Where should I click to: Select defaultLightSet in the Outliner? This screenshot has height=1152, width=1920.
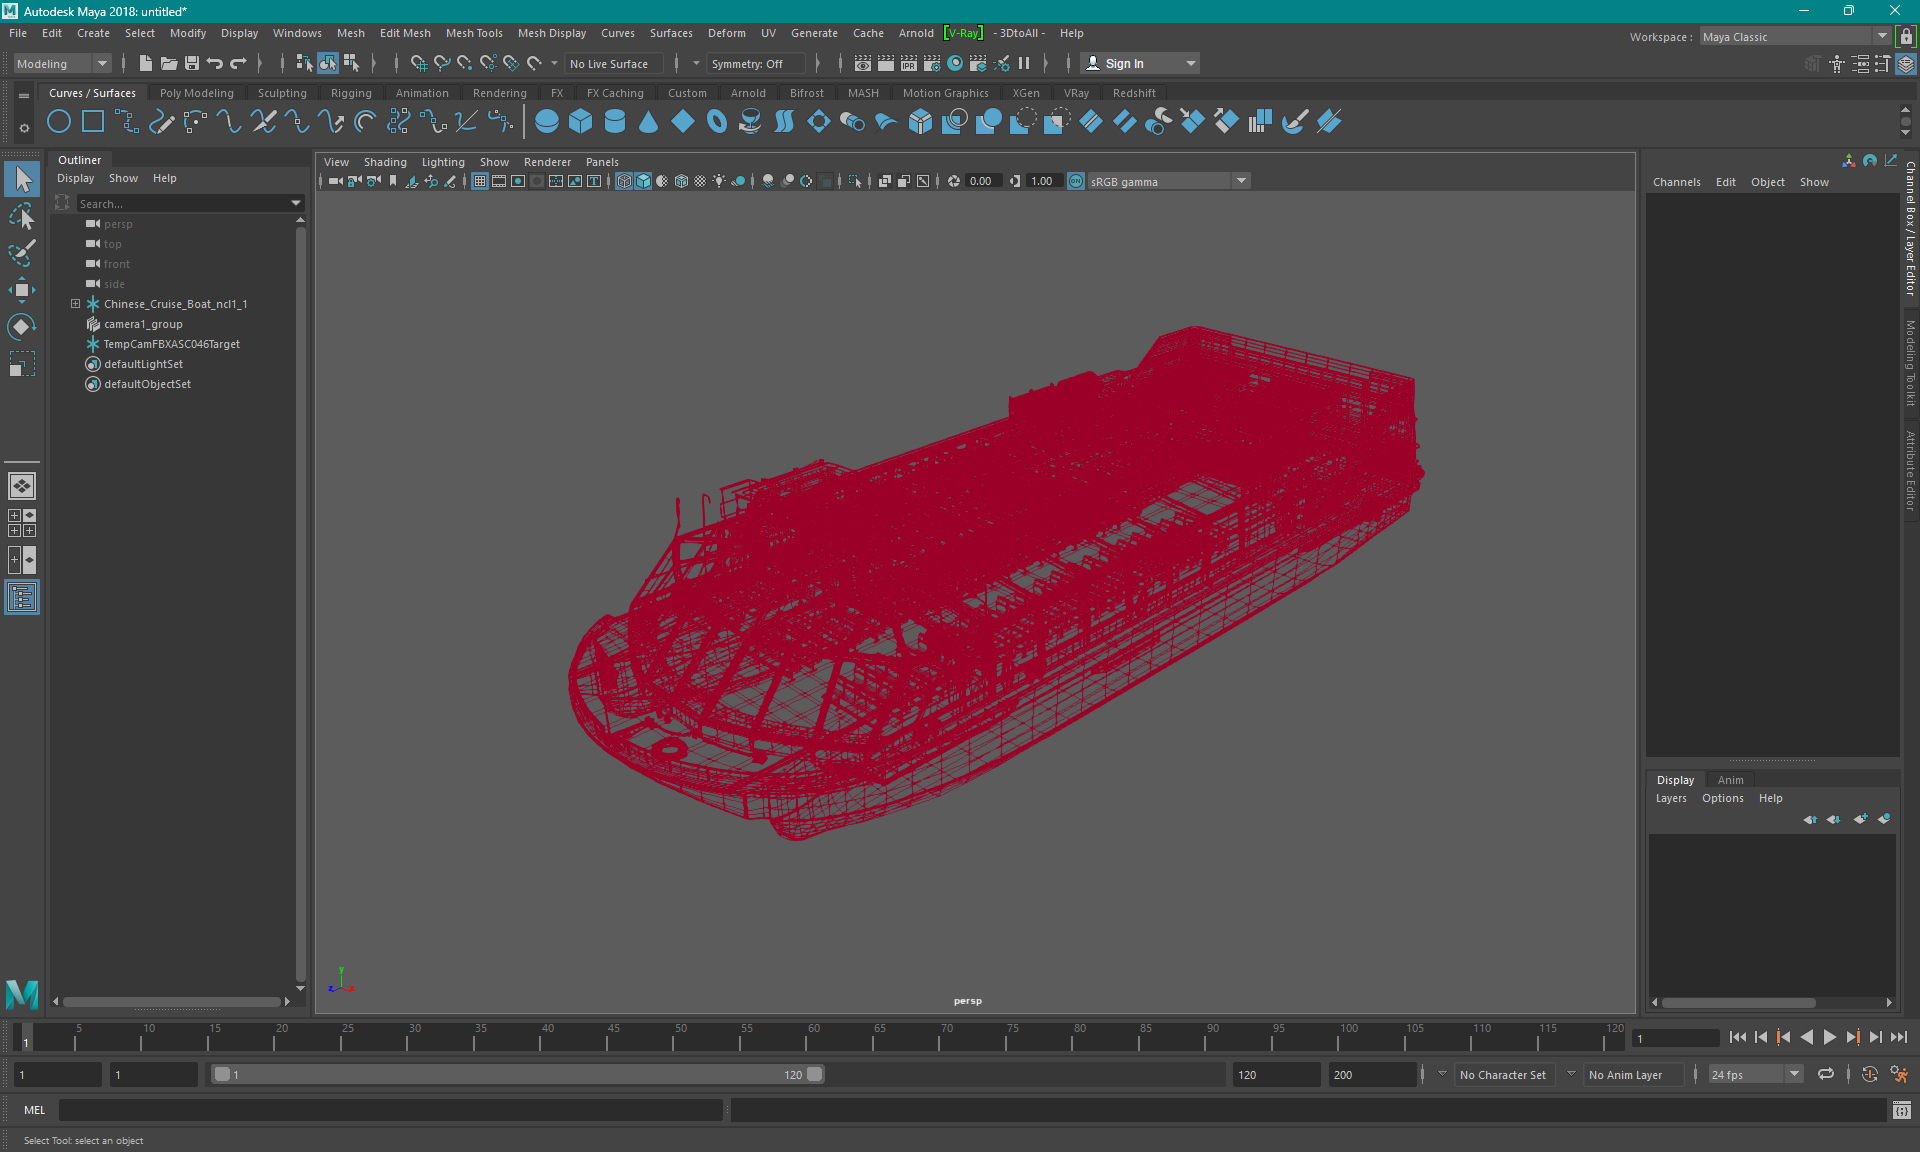pyautogui.click(x=143, y=364)
